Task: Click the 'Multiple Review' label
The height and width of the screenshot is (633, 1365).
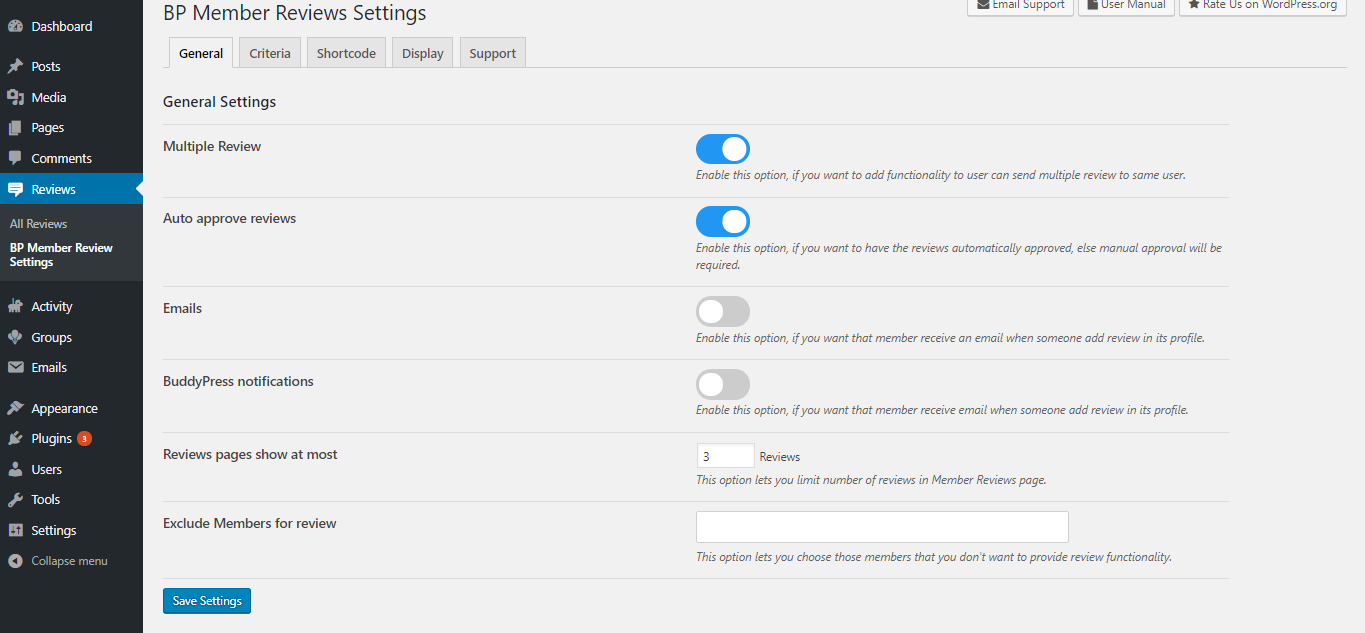Action: [212, 146]
